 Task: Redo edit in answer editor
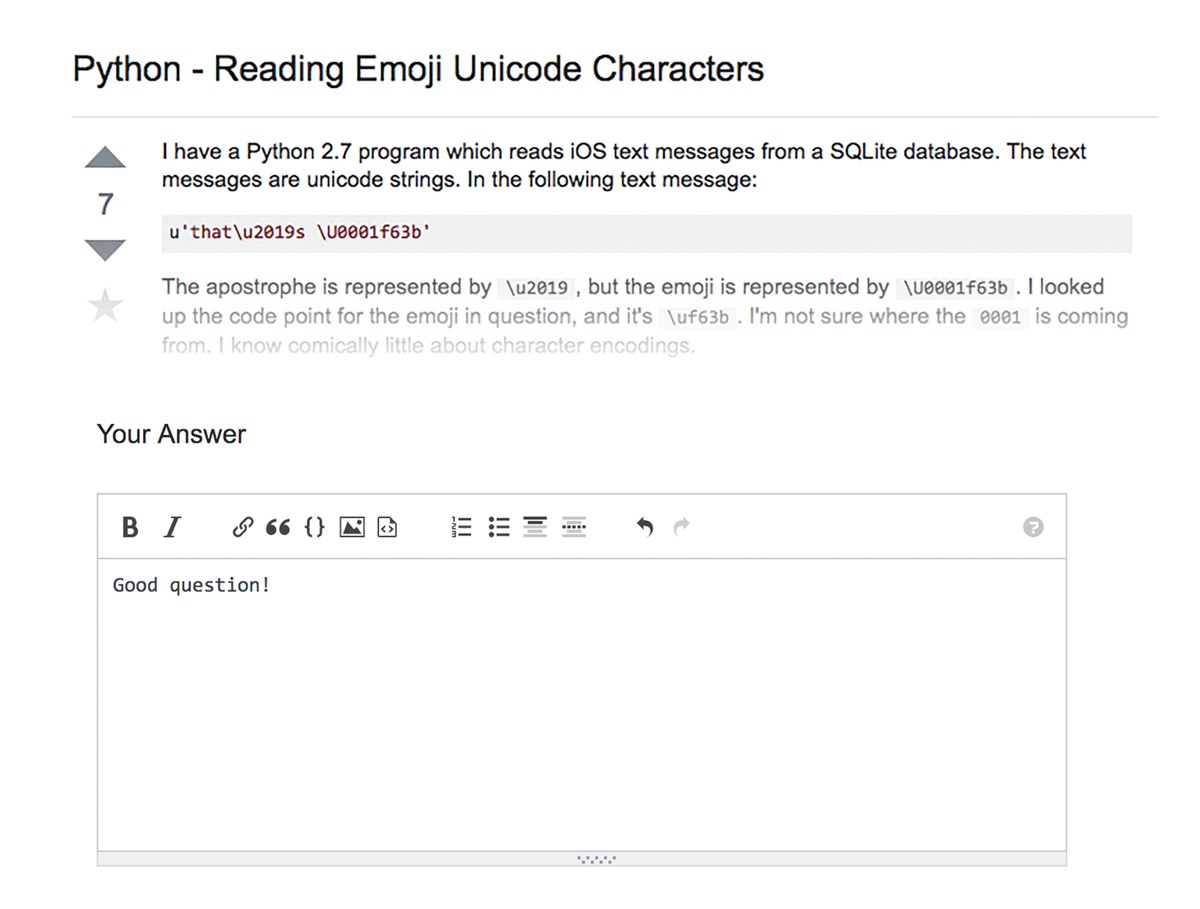click(x=682, y=527)
